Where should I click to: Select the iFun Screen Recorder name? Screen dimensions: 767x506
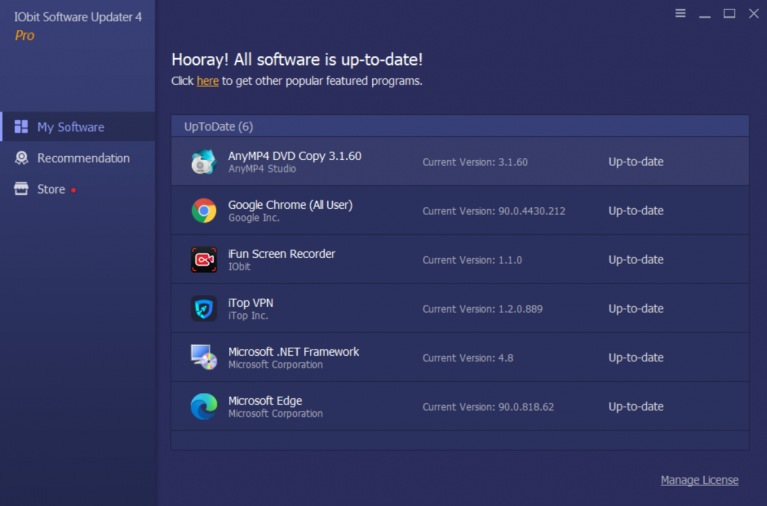coord(281,253)
